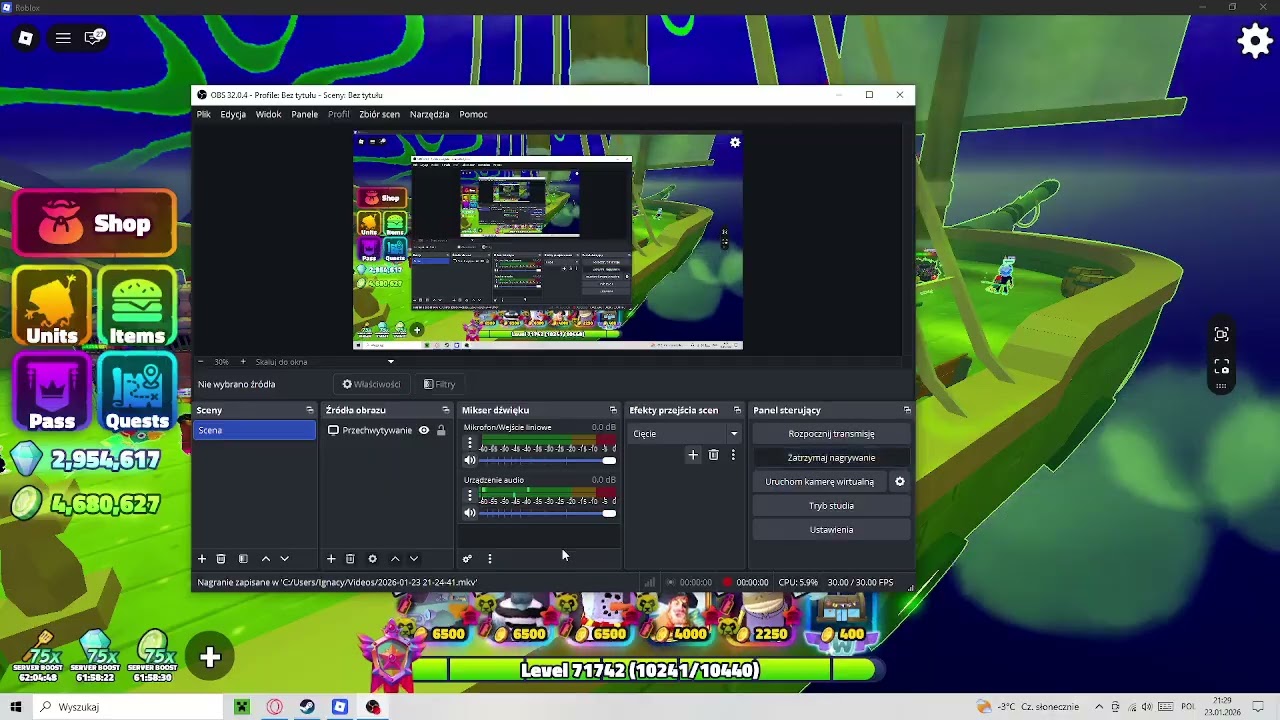Toggle Uruchom kamerę wirtualną
This screenshot has height=720, width=1280.
(820, 482)
